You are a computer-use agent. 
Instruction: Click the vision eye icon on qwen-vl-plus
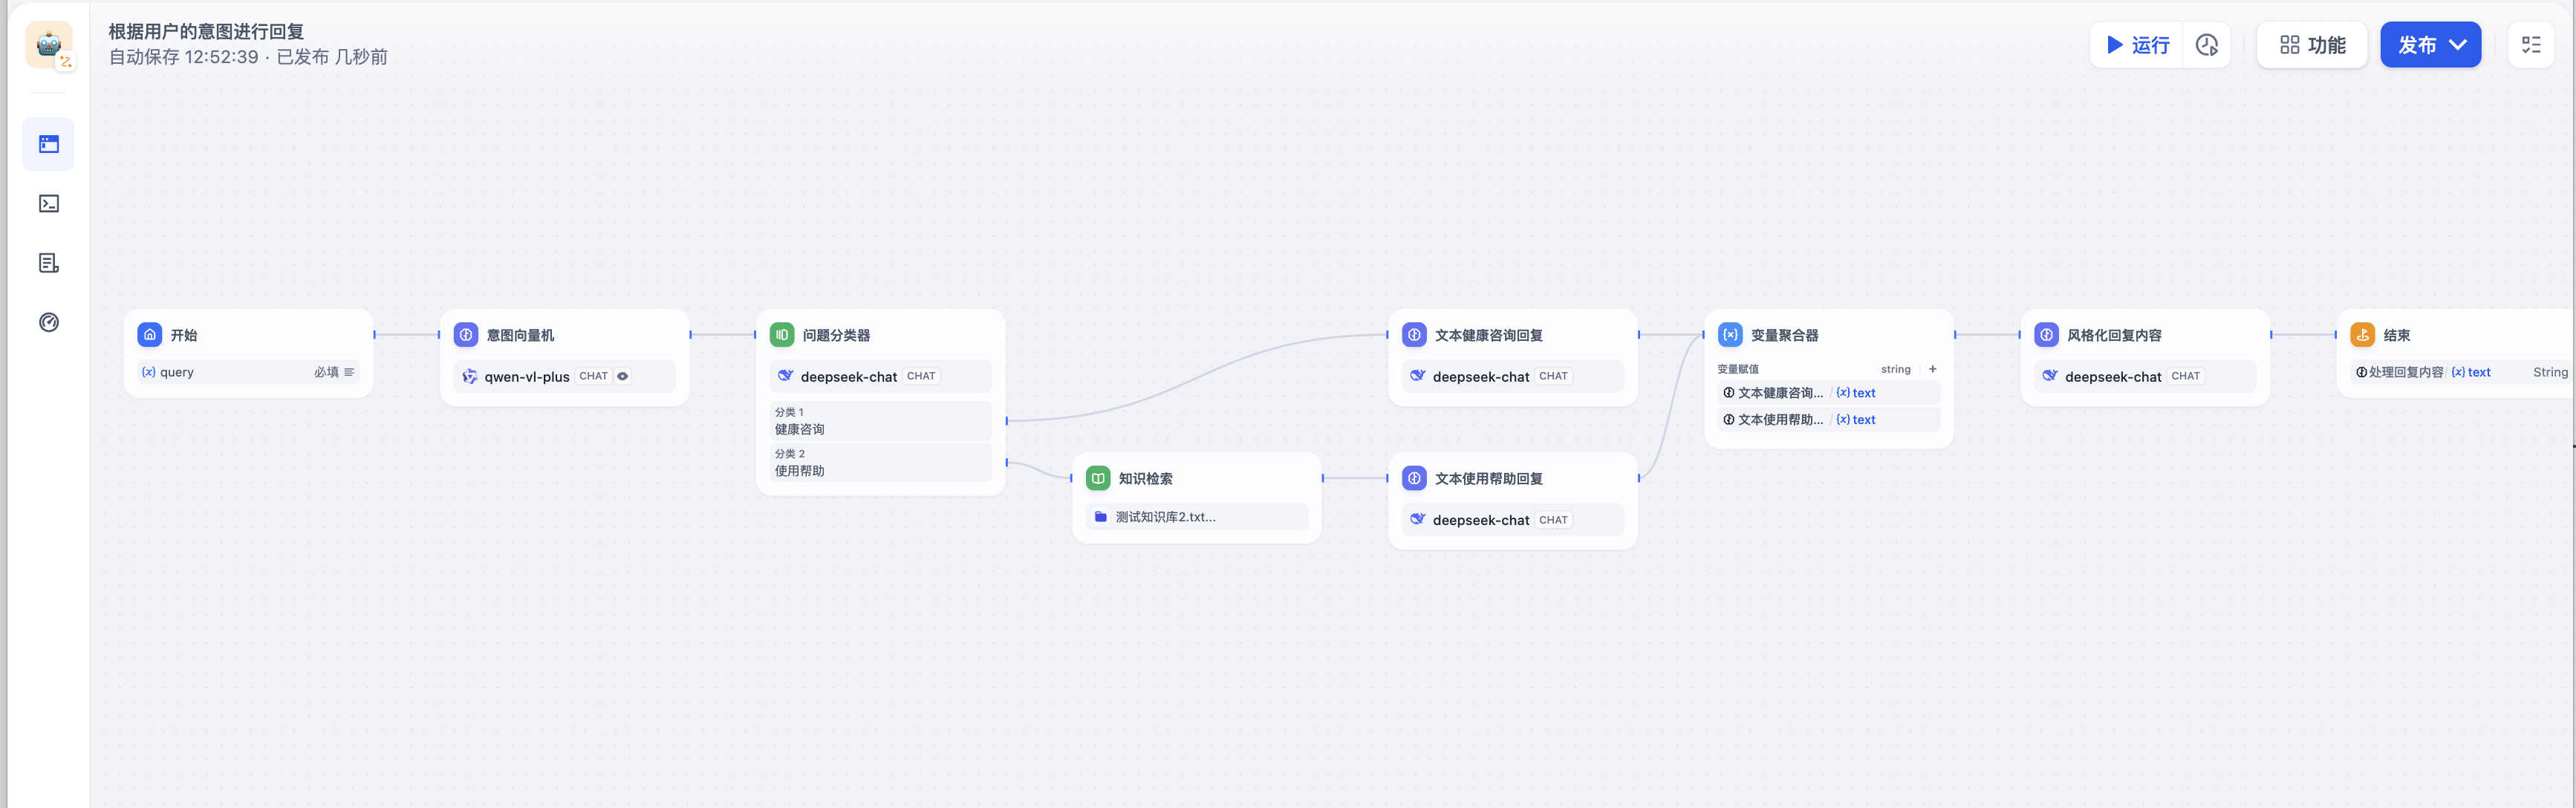623,376
